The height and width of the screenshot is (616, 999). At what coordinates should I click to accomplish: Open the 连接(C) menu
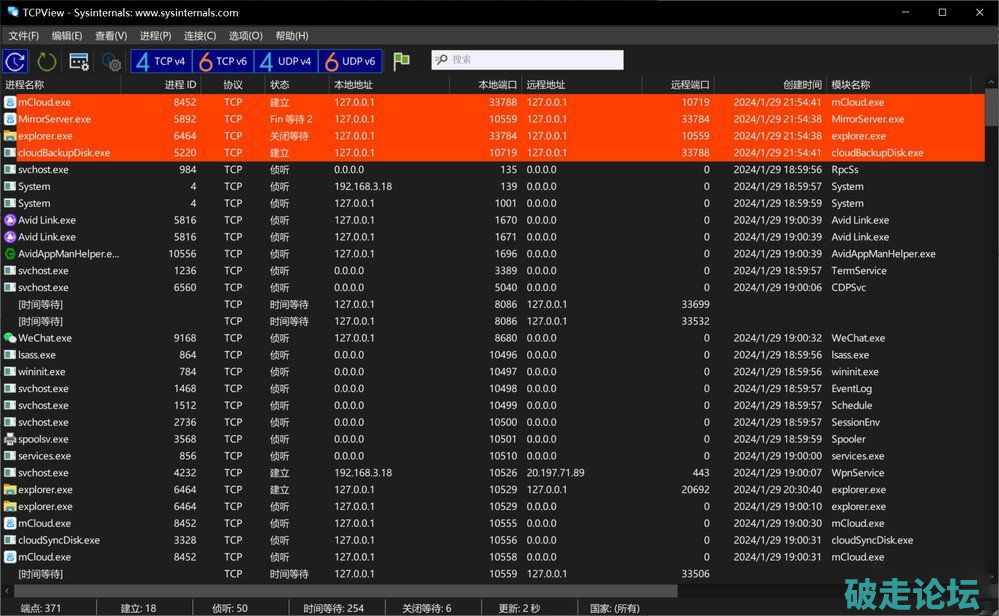coord(200,36)
